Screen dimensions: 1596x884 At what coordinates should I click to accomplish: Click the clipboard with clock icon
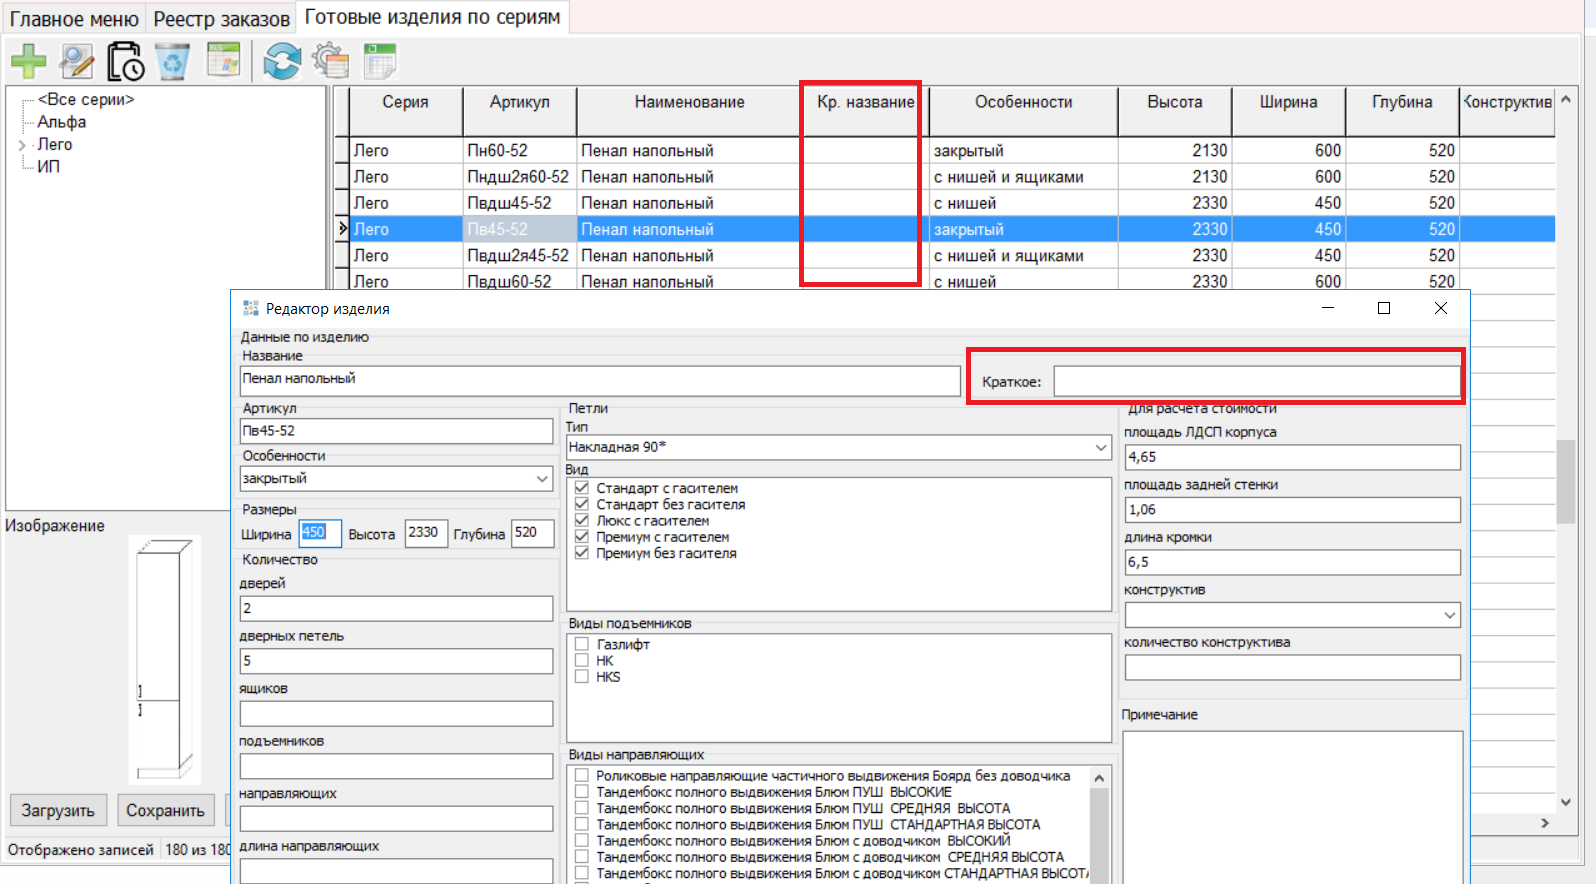pos(126,62)
